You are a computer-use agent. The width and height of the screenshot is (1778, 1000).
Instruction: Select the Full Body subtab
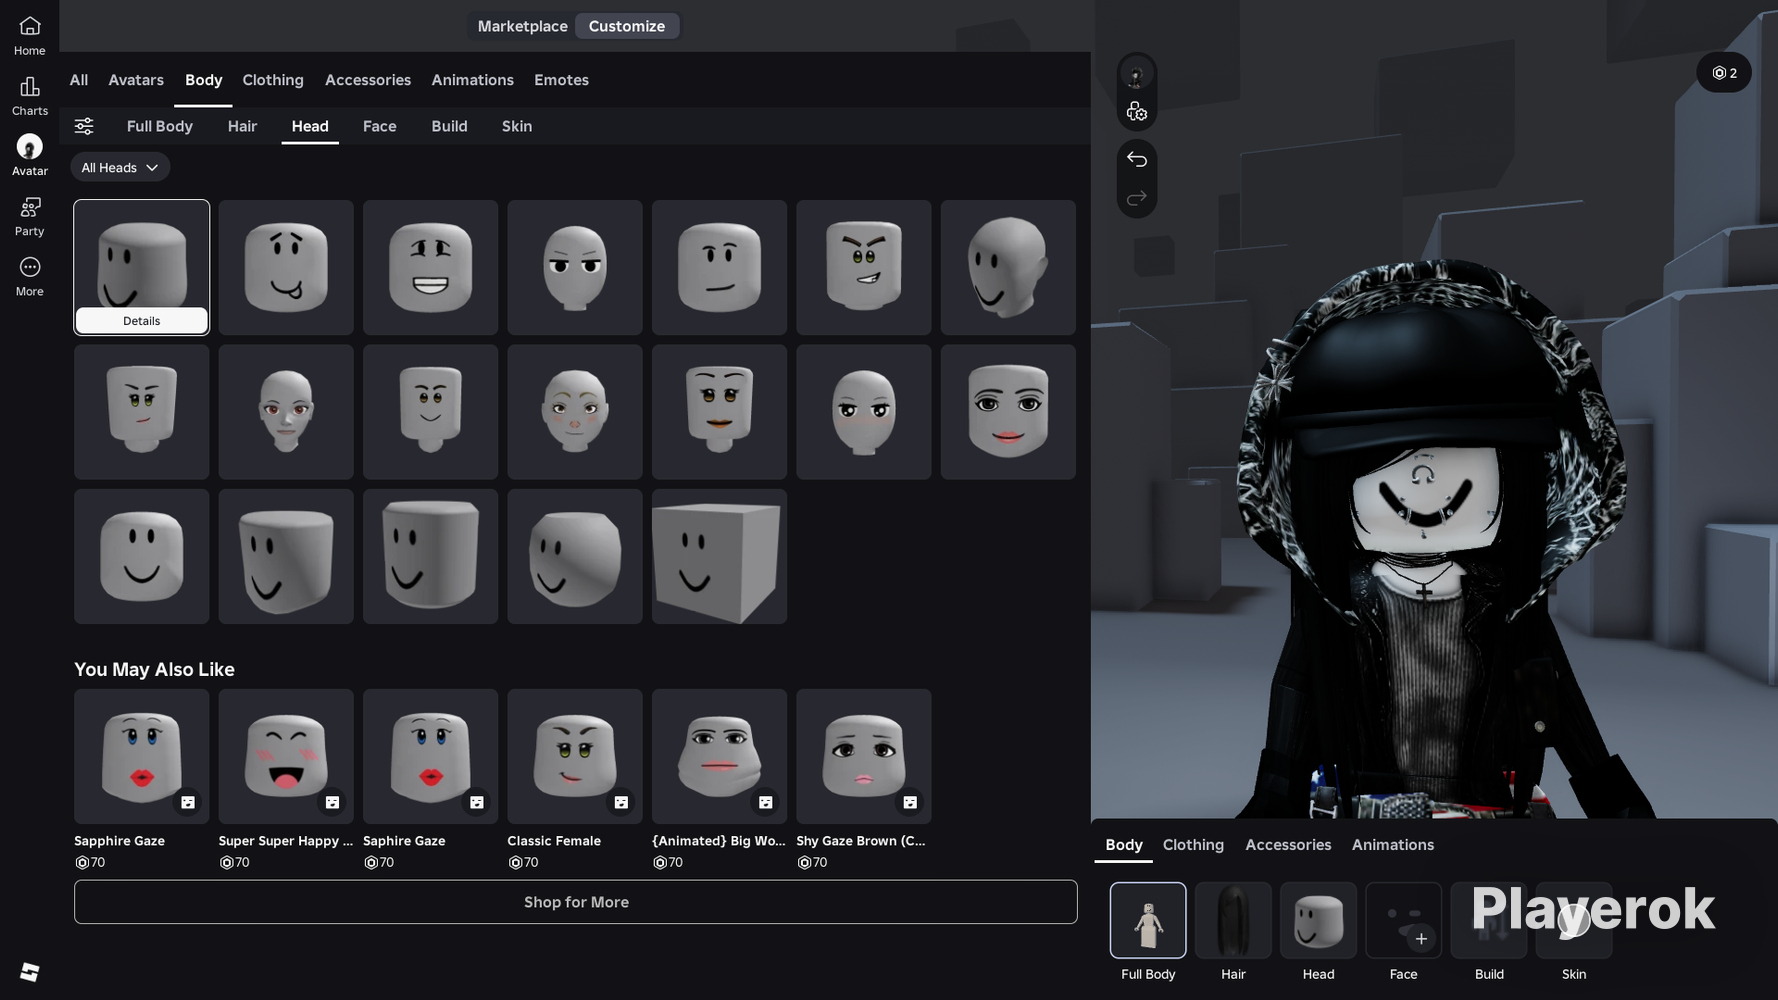pos(160,126)
